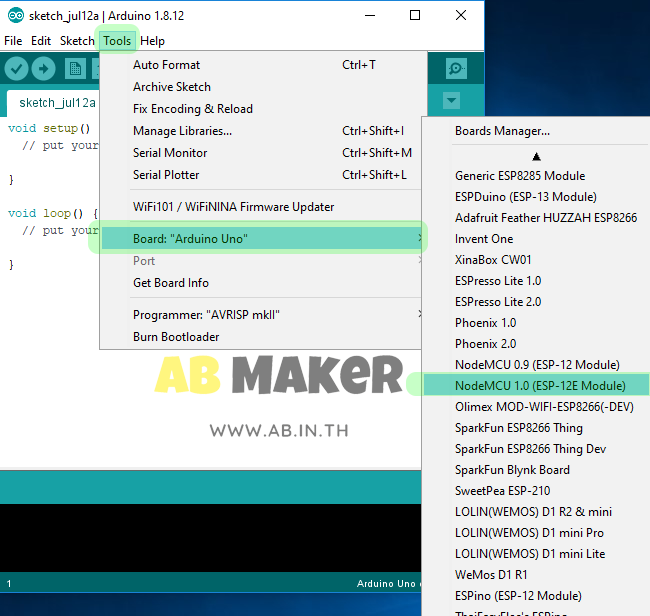Close the Arduino window
The image size is (650, 616).
coord(461,15)
